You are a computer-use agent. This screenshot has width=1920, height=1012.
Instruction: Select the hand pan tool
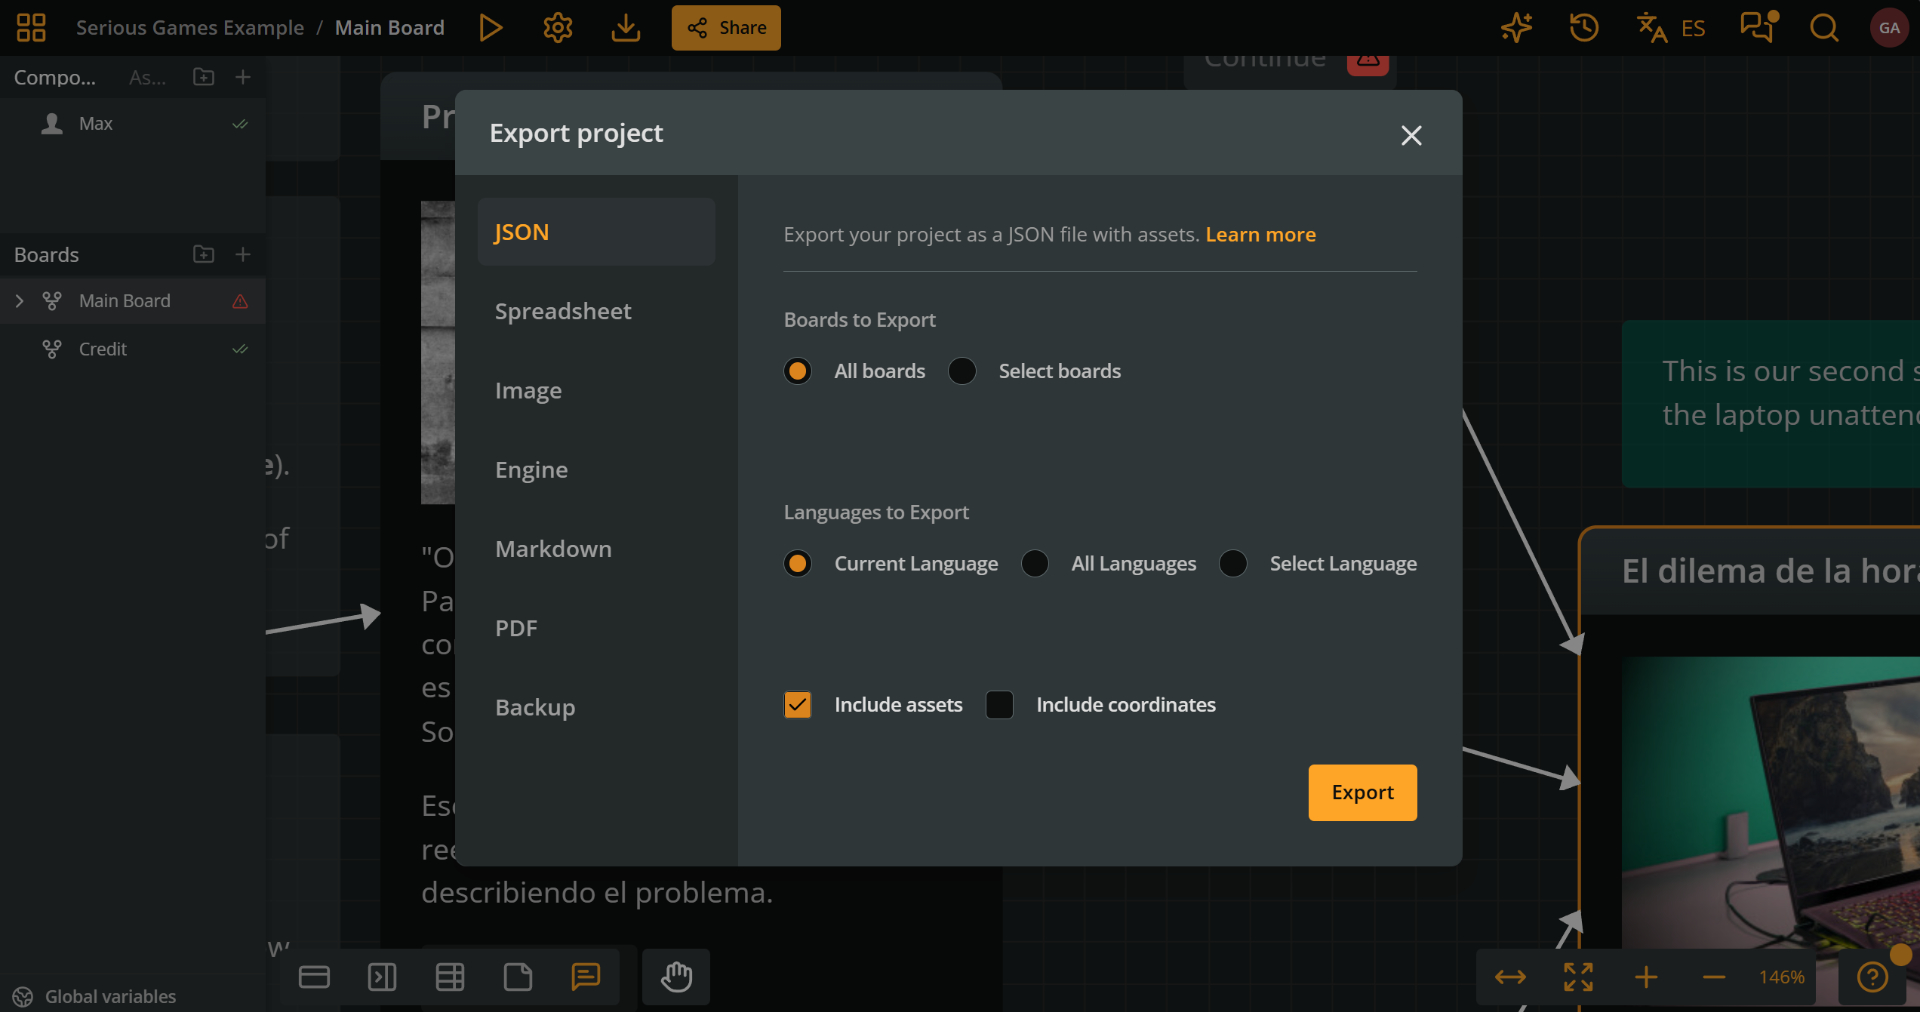(x=675, y=977)
